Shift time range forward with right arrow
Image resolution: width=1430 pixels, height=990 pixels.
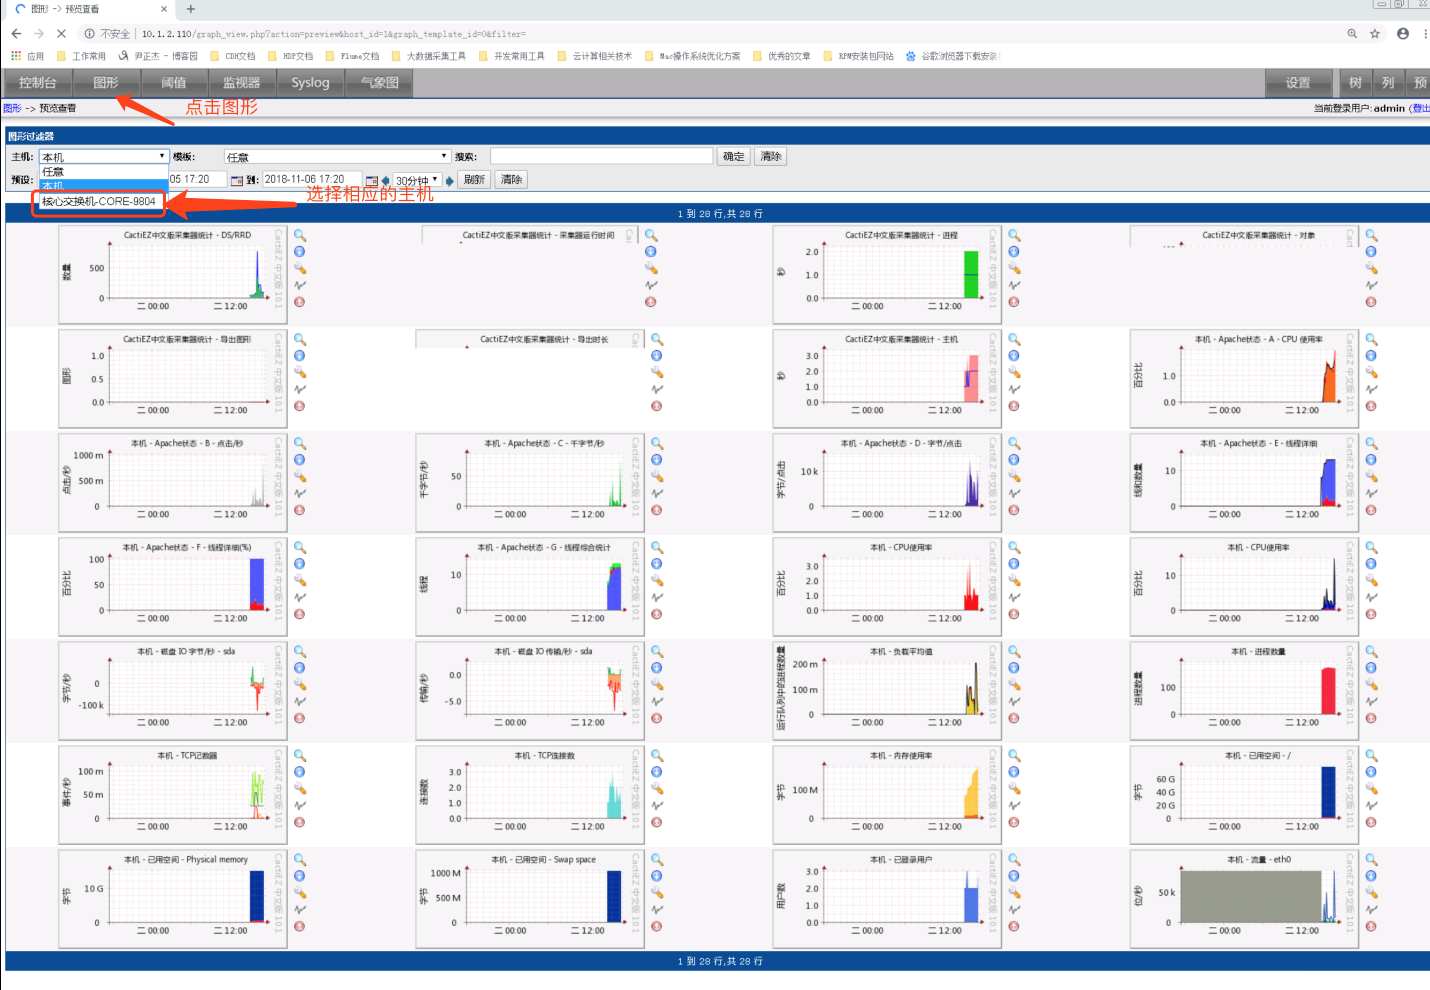pos(449,180)
